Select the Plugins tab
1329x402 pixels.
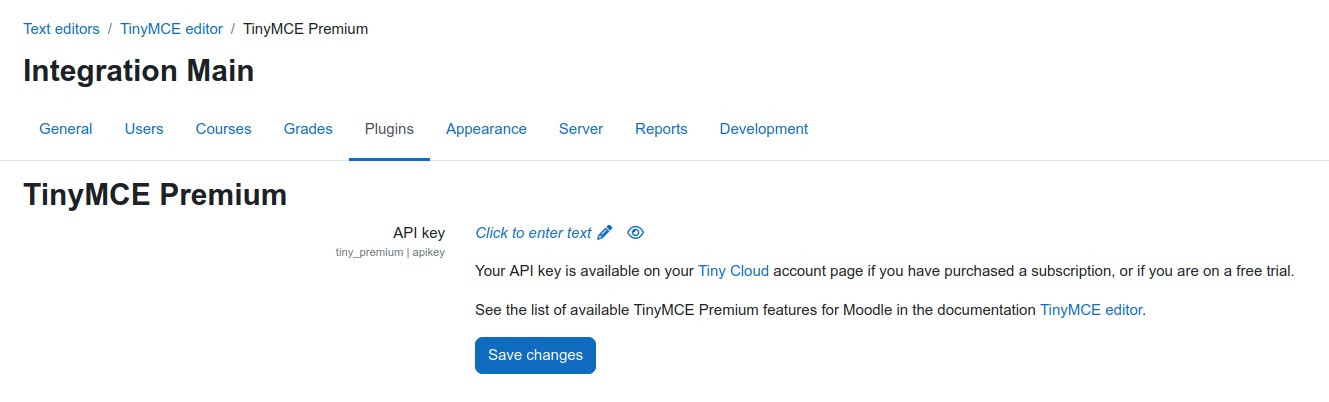[x=389, y=129]
